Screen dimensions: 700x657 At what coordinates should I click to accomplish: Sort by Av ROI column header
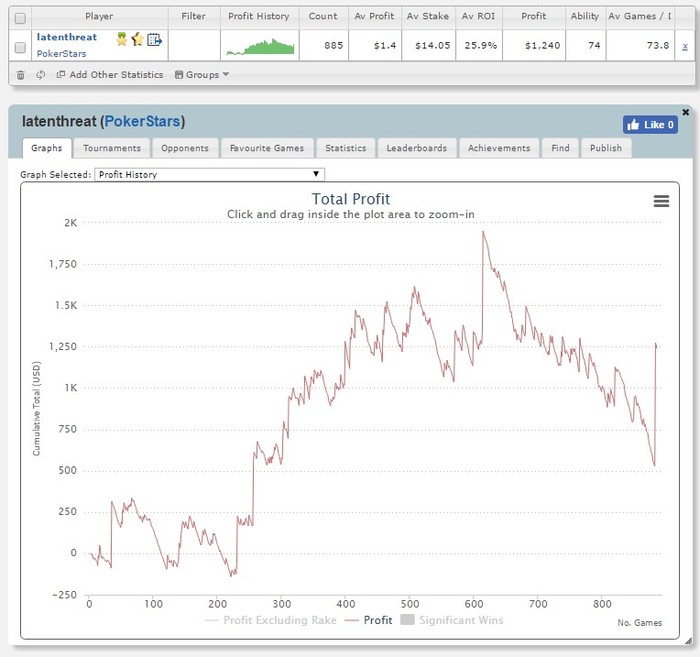point(478,16)
